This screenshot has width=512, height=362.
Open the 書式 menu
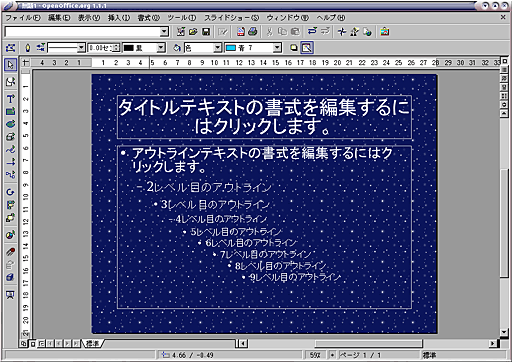[149, 18]
